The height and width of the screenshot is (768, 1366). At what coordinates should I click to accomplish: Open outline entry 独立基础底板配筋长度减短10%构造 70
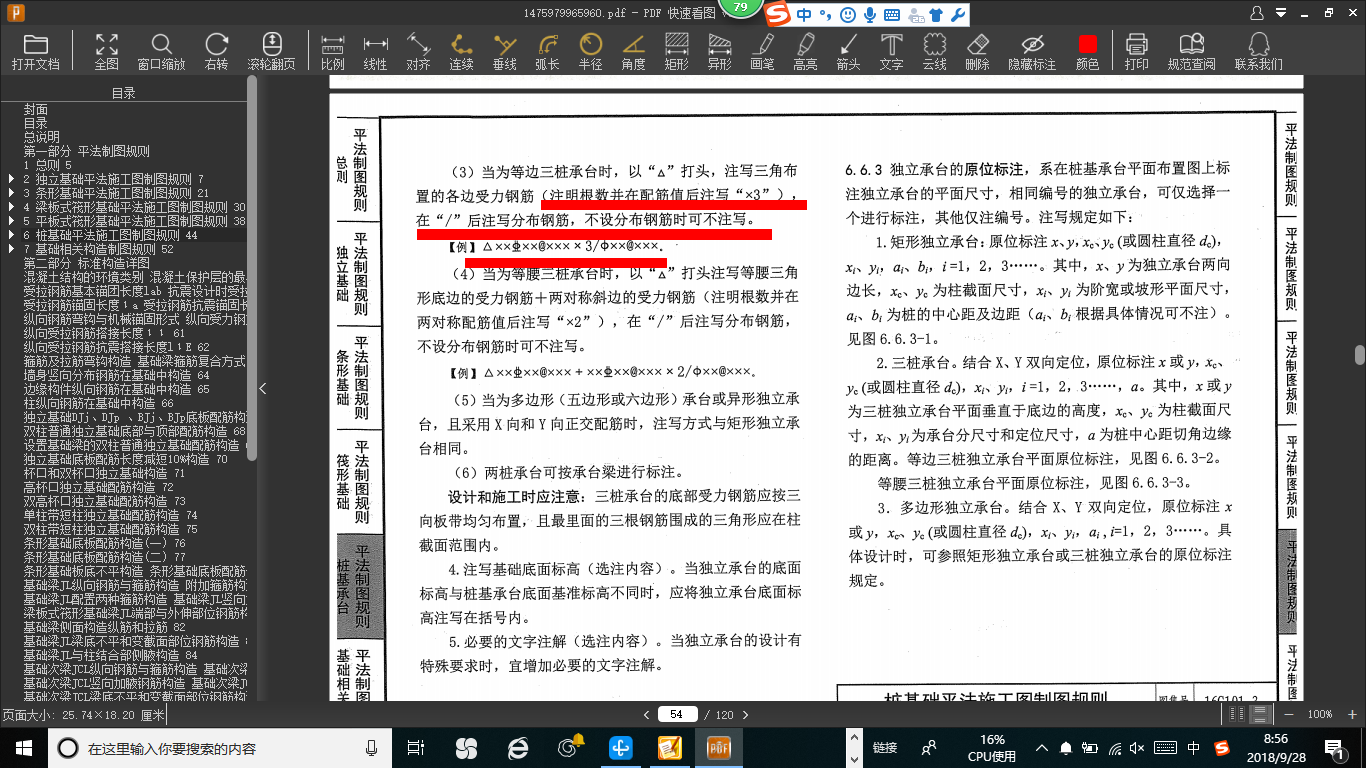coord(125,459)
